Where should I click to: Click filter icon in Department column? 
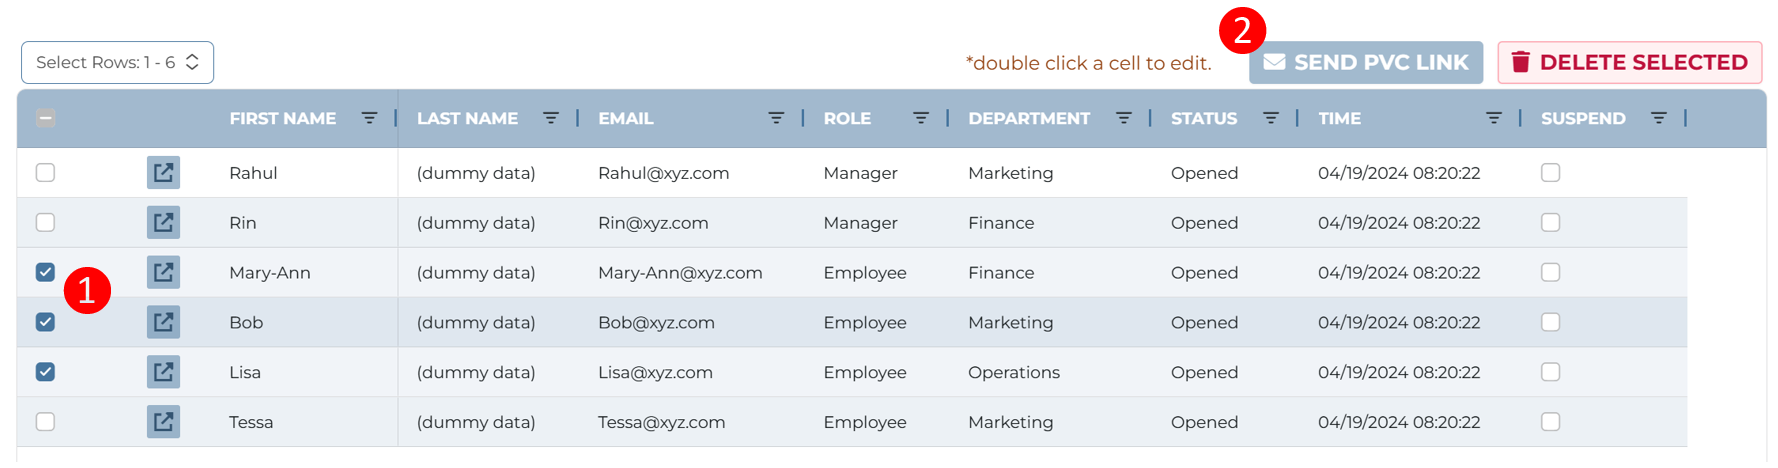point(1124,118)
